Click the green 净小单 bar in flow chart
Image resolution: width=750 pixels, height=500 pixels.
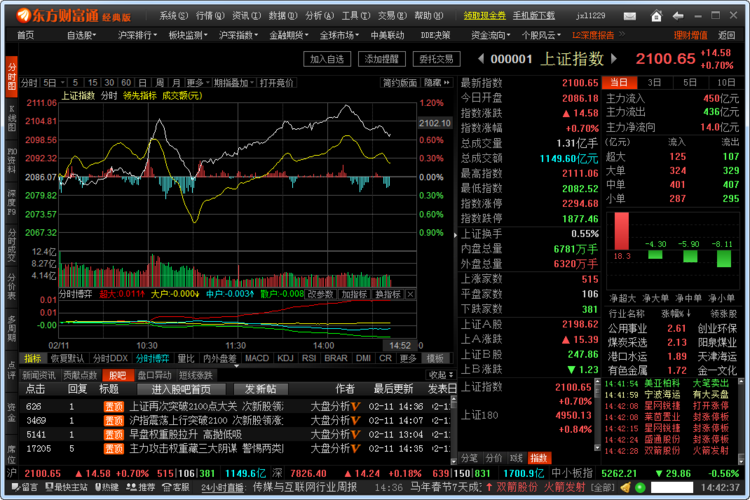coord(724,258)
